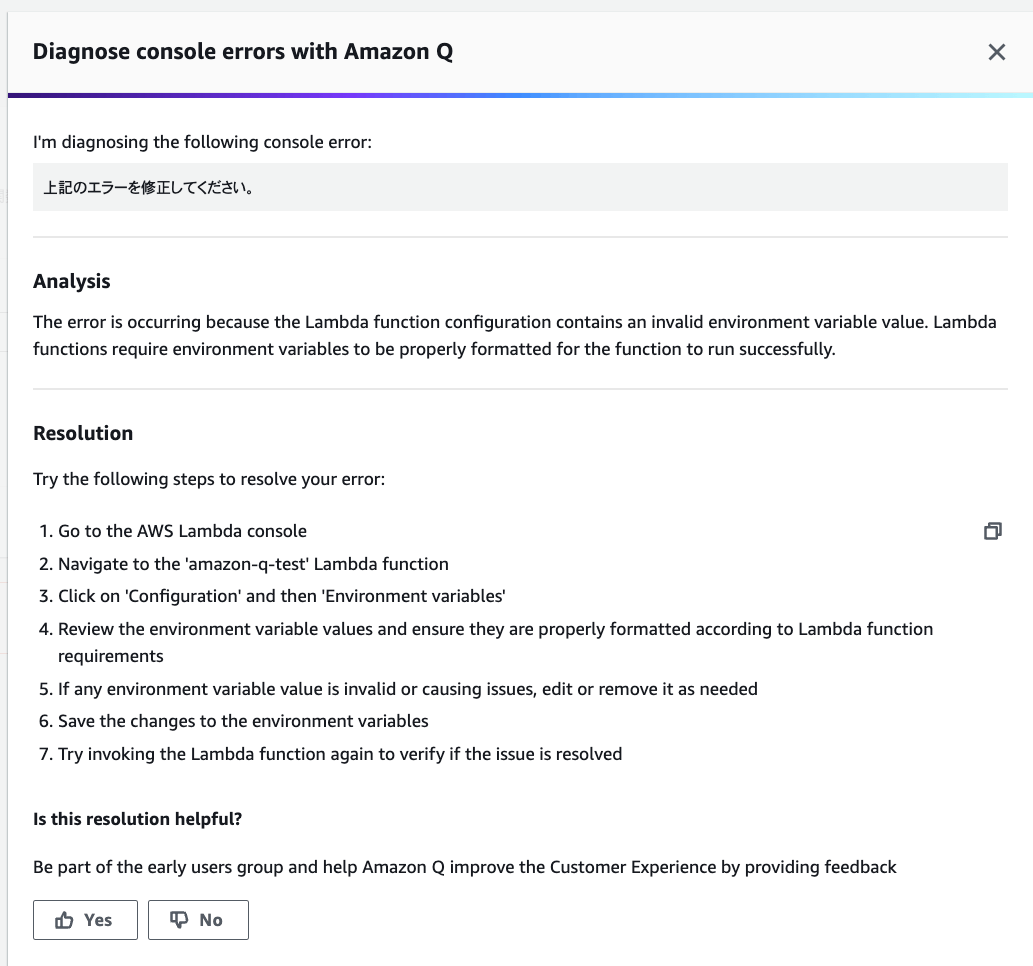Click step 'Review the environment variable values'
Screen dimensions: 1033x966
(495, 629)
